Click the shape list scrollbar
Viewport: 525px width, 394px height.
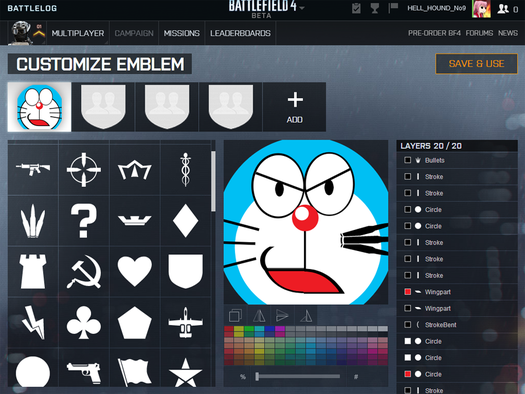pyautogui.click(x=213, y=181)
